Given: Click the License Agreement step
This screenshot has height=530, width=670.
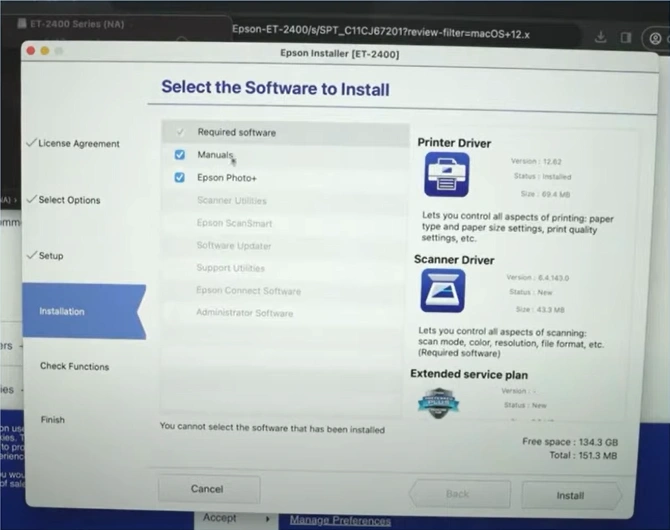Looking at the screenshot, I should [x=78, y=144].
